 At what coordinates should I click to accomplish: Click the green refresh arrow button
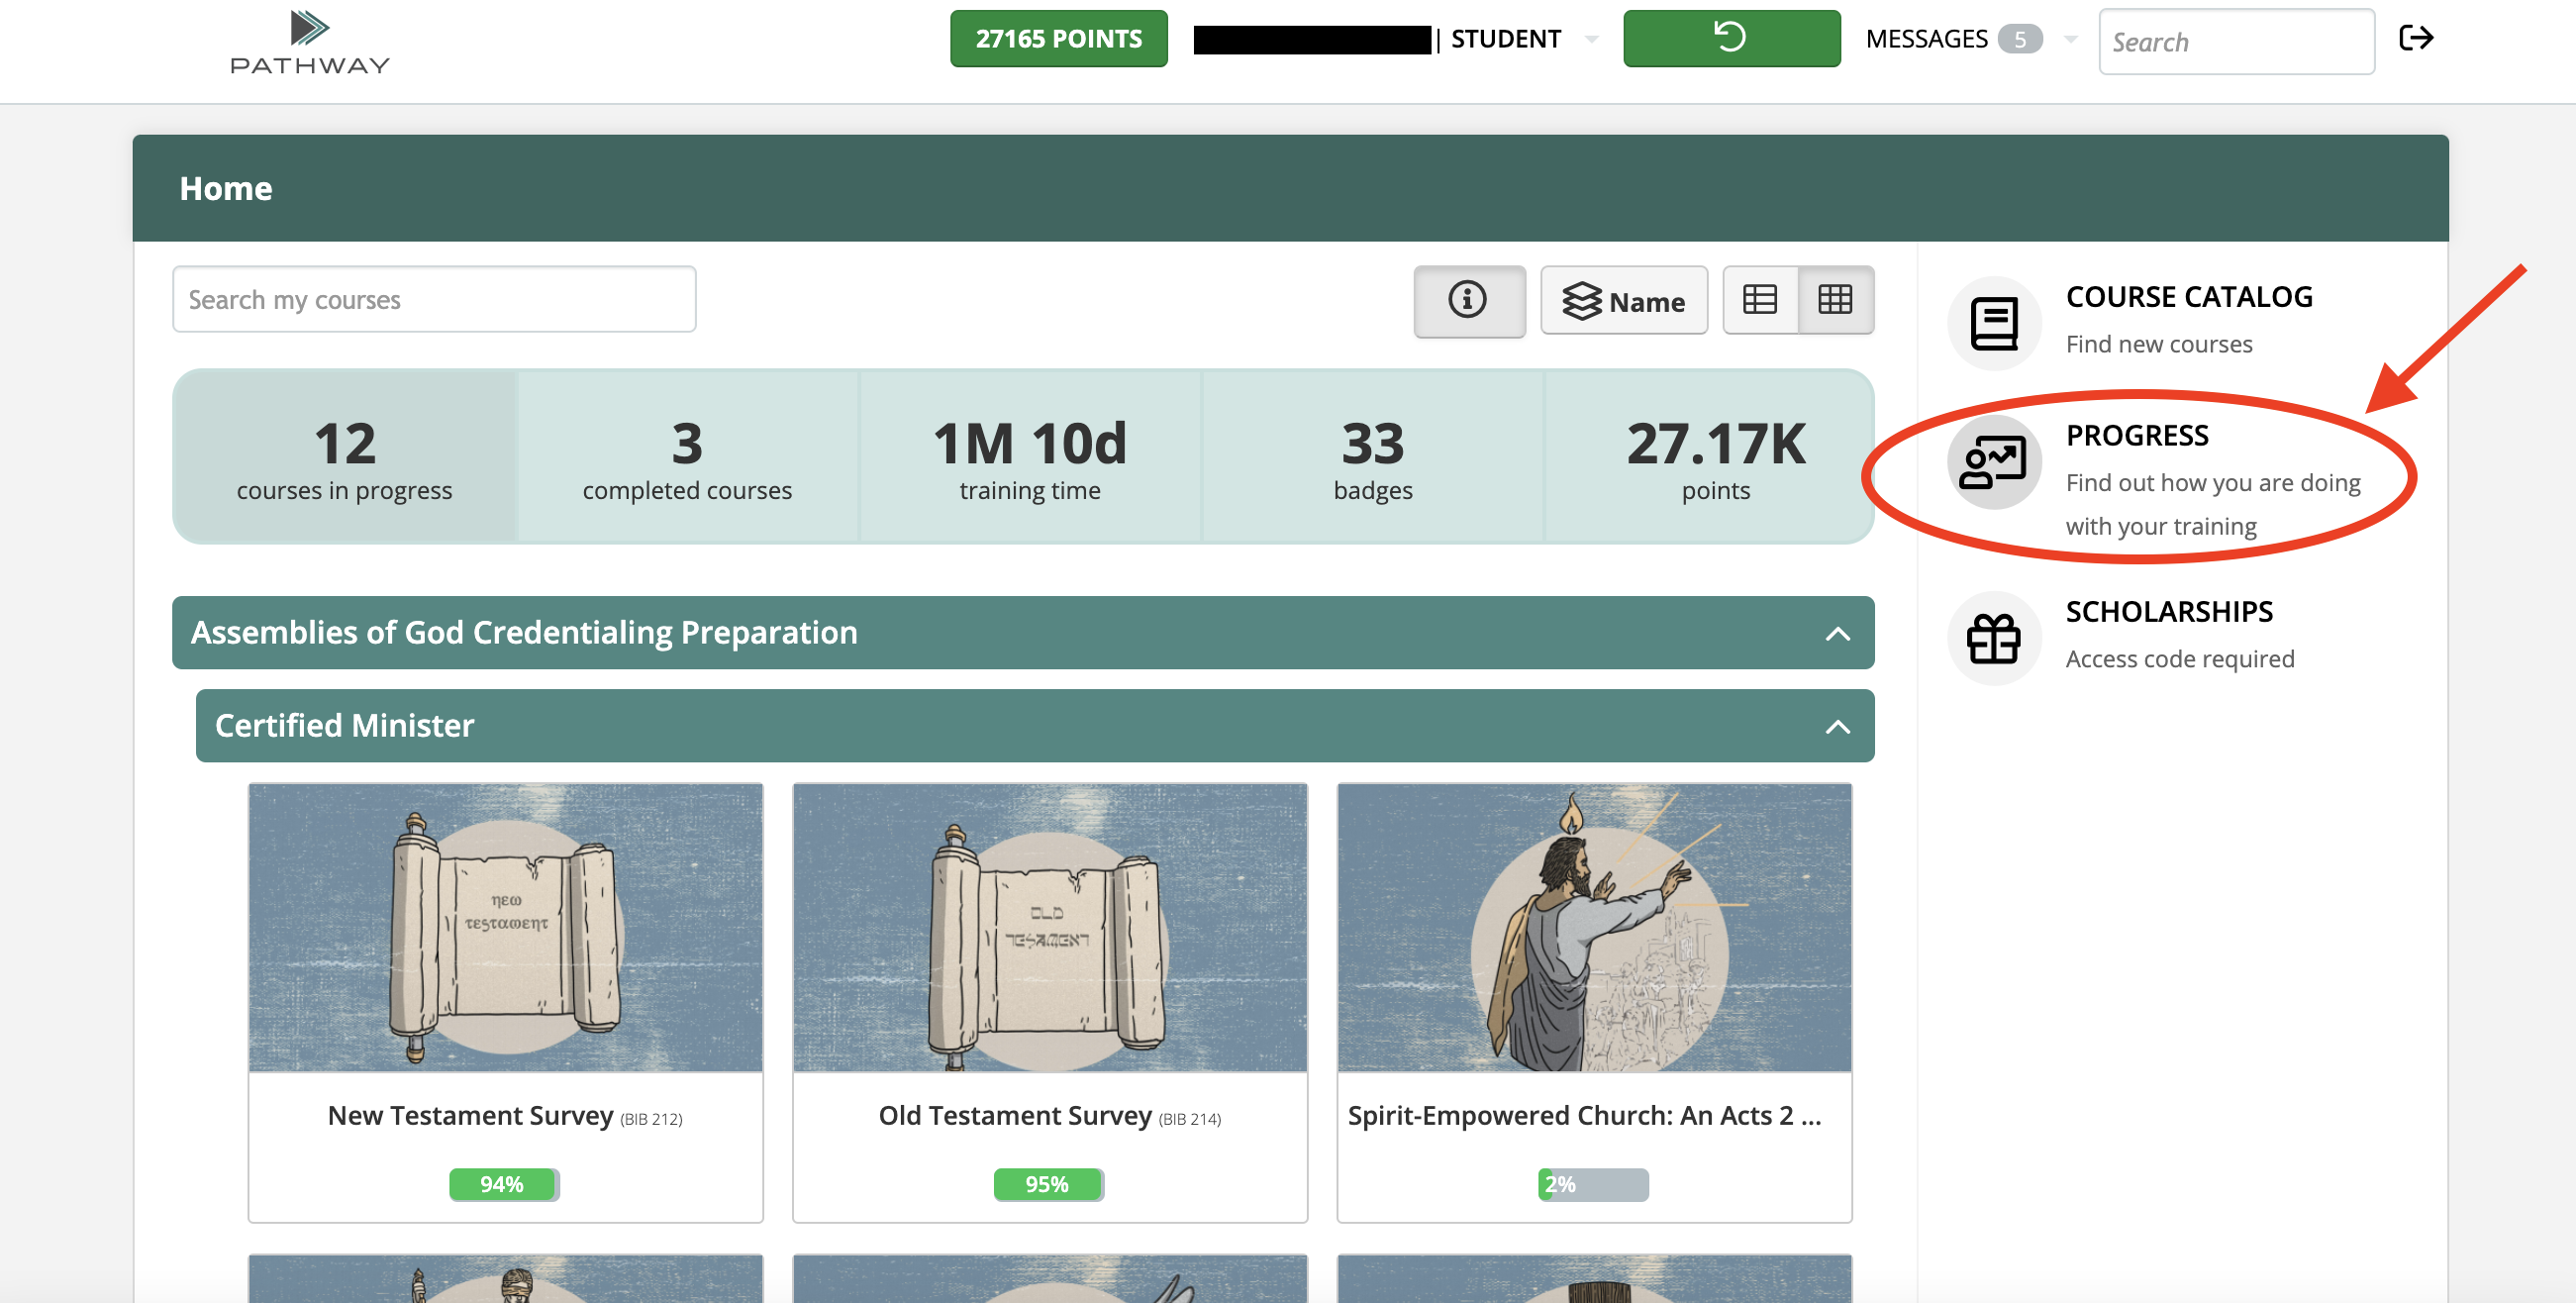click(x=1730, y=38)
